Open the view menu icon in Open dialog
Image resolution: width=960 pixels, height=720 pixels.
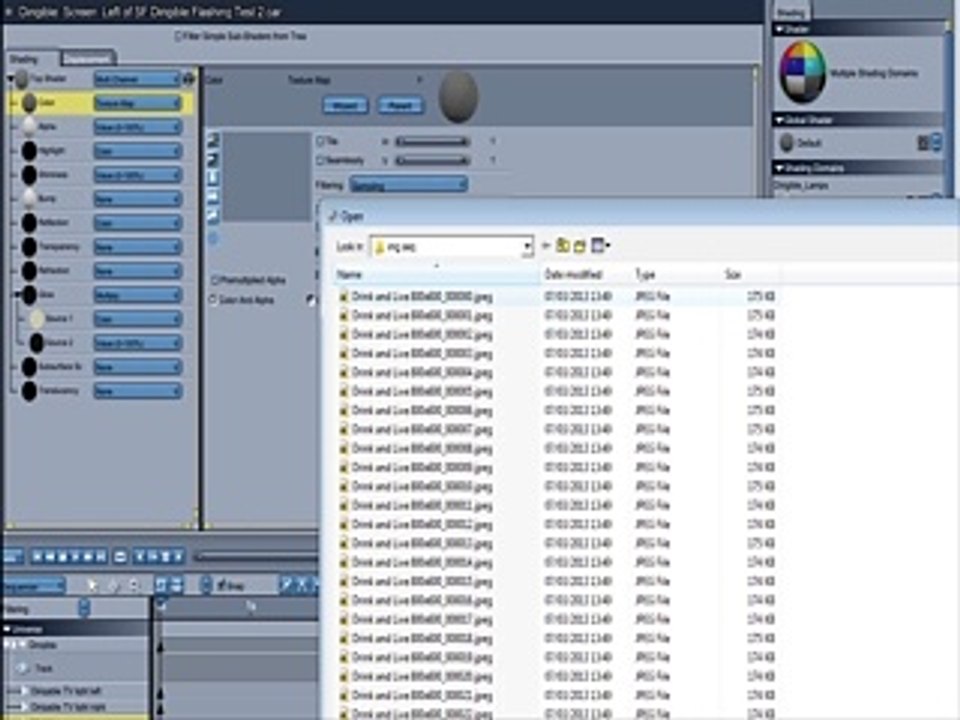click(600, 246)
